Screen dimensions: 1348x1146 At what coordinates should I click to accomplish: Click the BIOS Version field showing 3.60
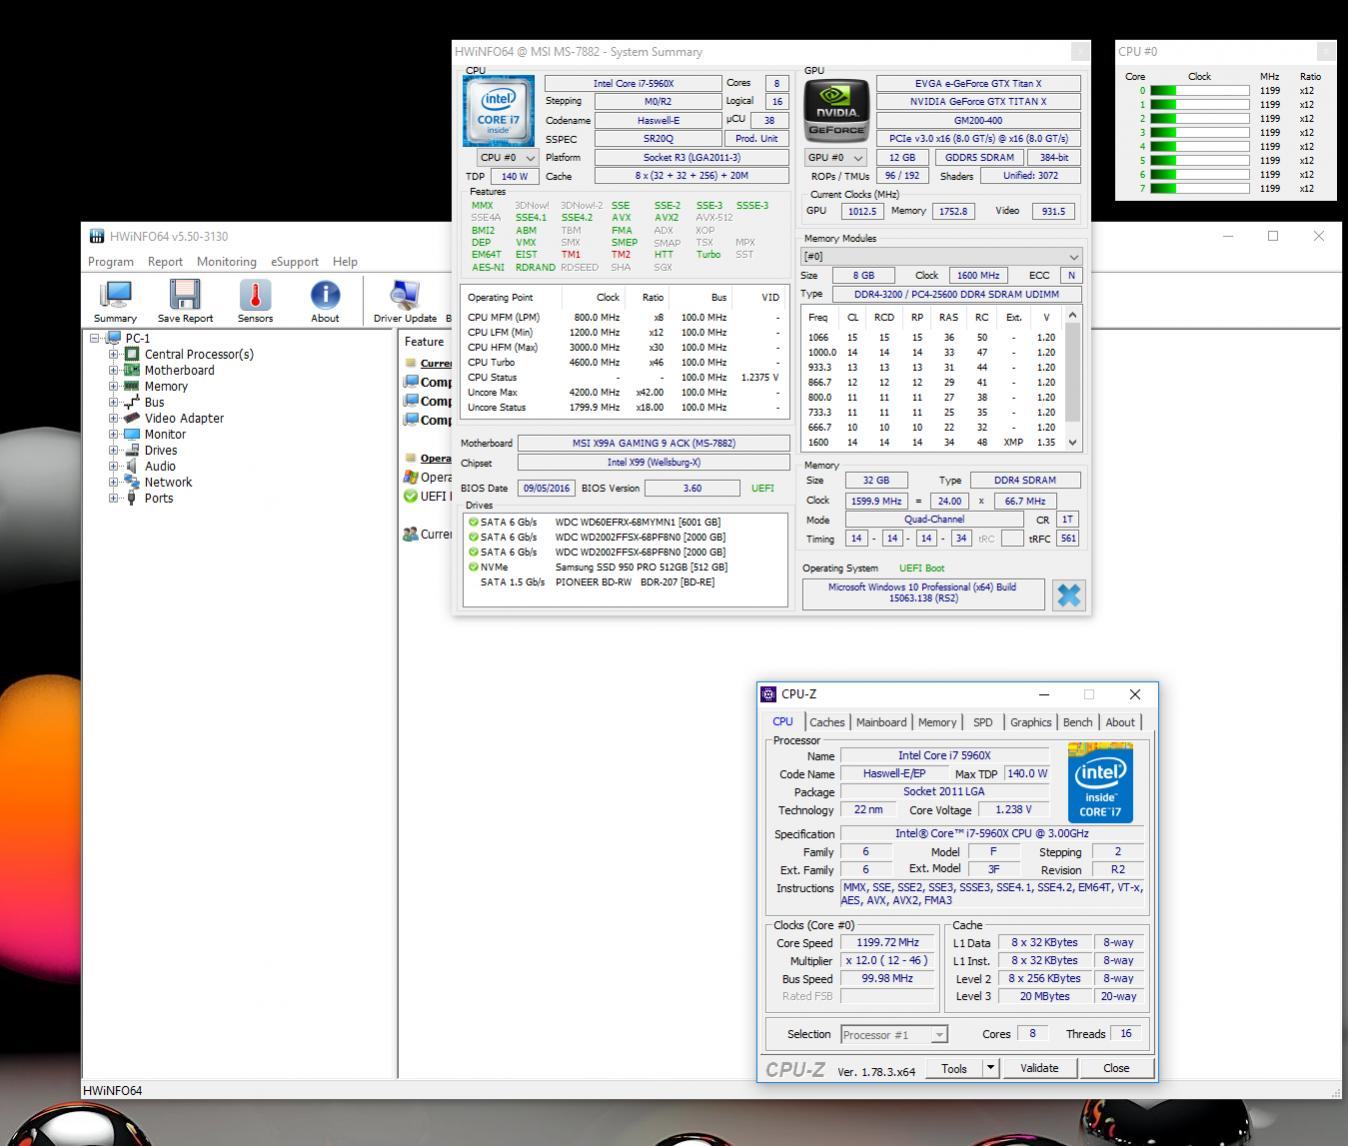pyautogui.click(x=692, y=488)
